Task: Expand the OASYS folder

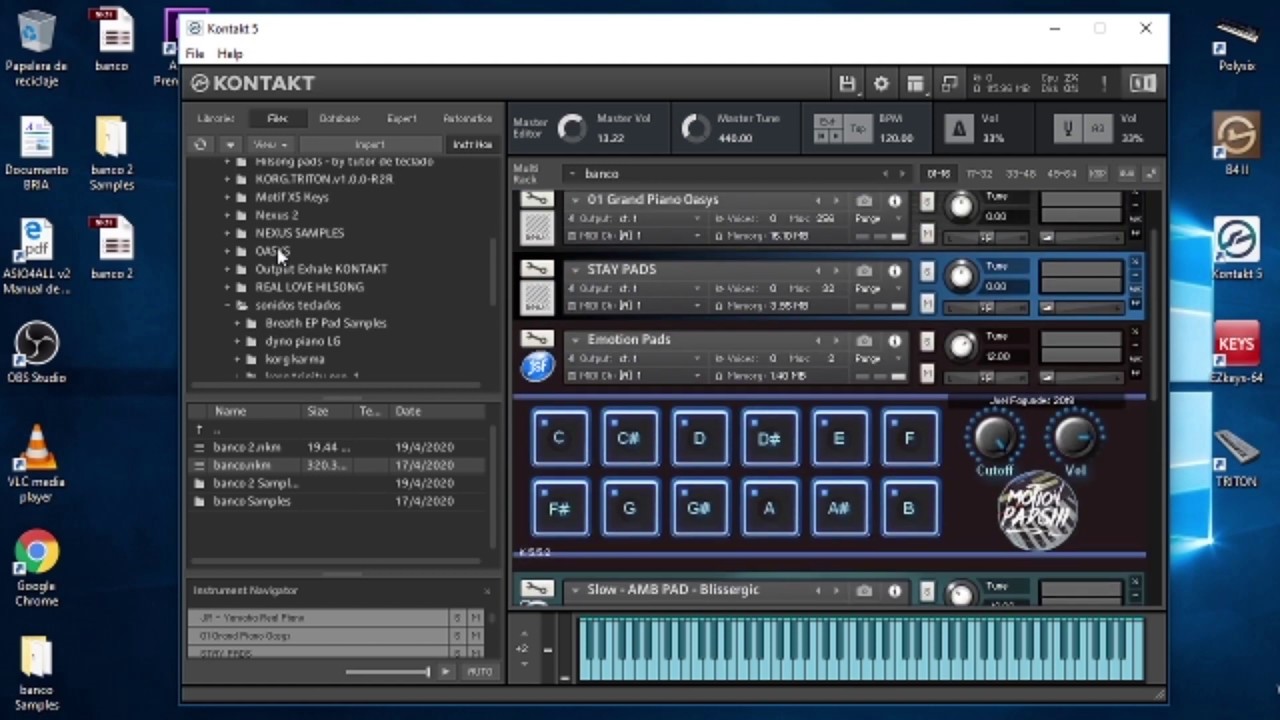Action: (228, 251)
